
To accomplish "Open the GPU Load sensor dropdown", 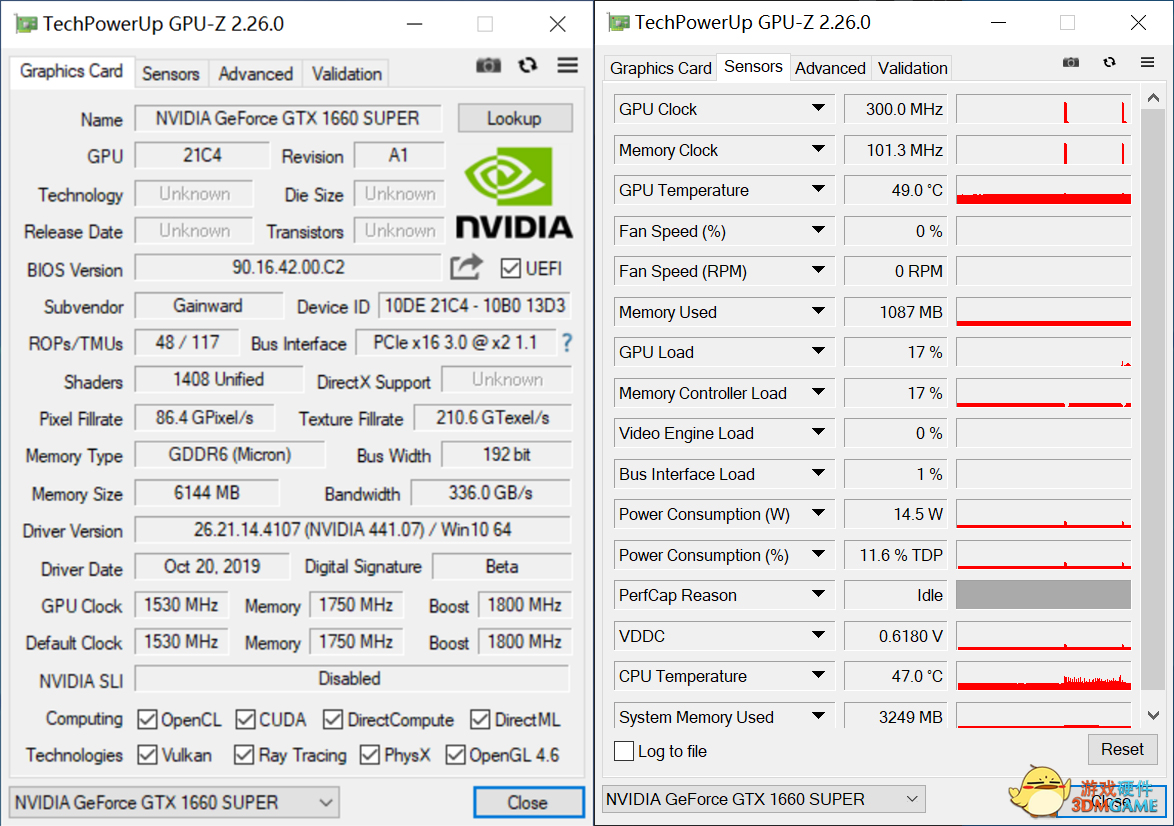I will point(818,351).
